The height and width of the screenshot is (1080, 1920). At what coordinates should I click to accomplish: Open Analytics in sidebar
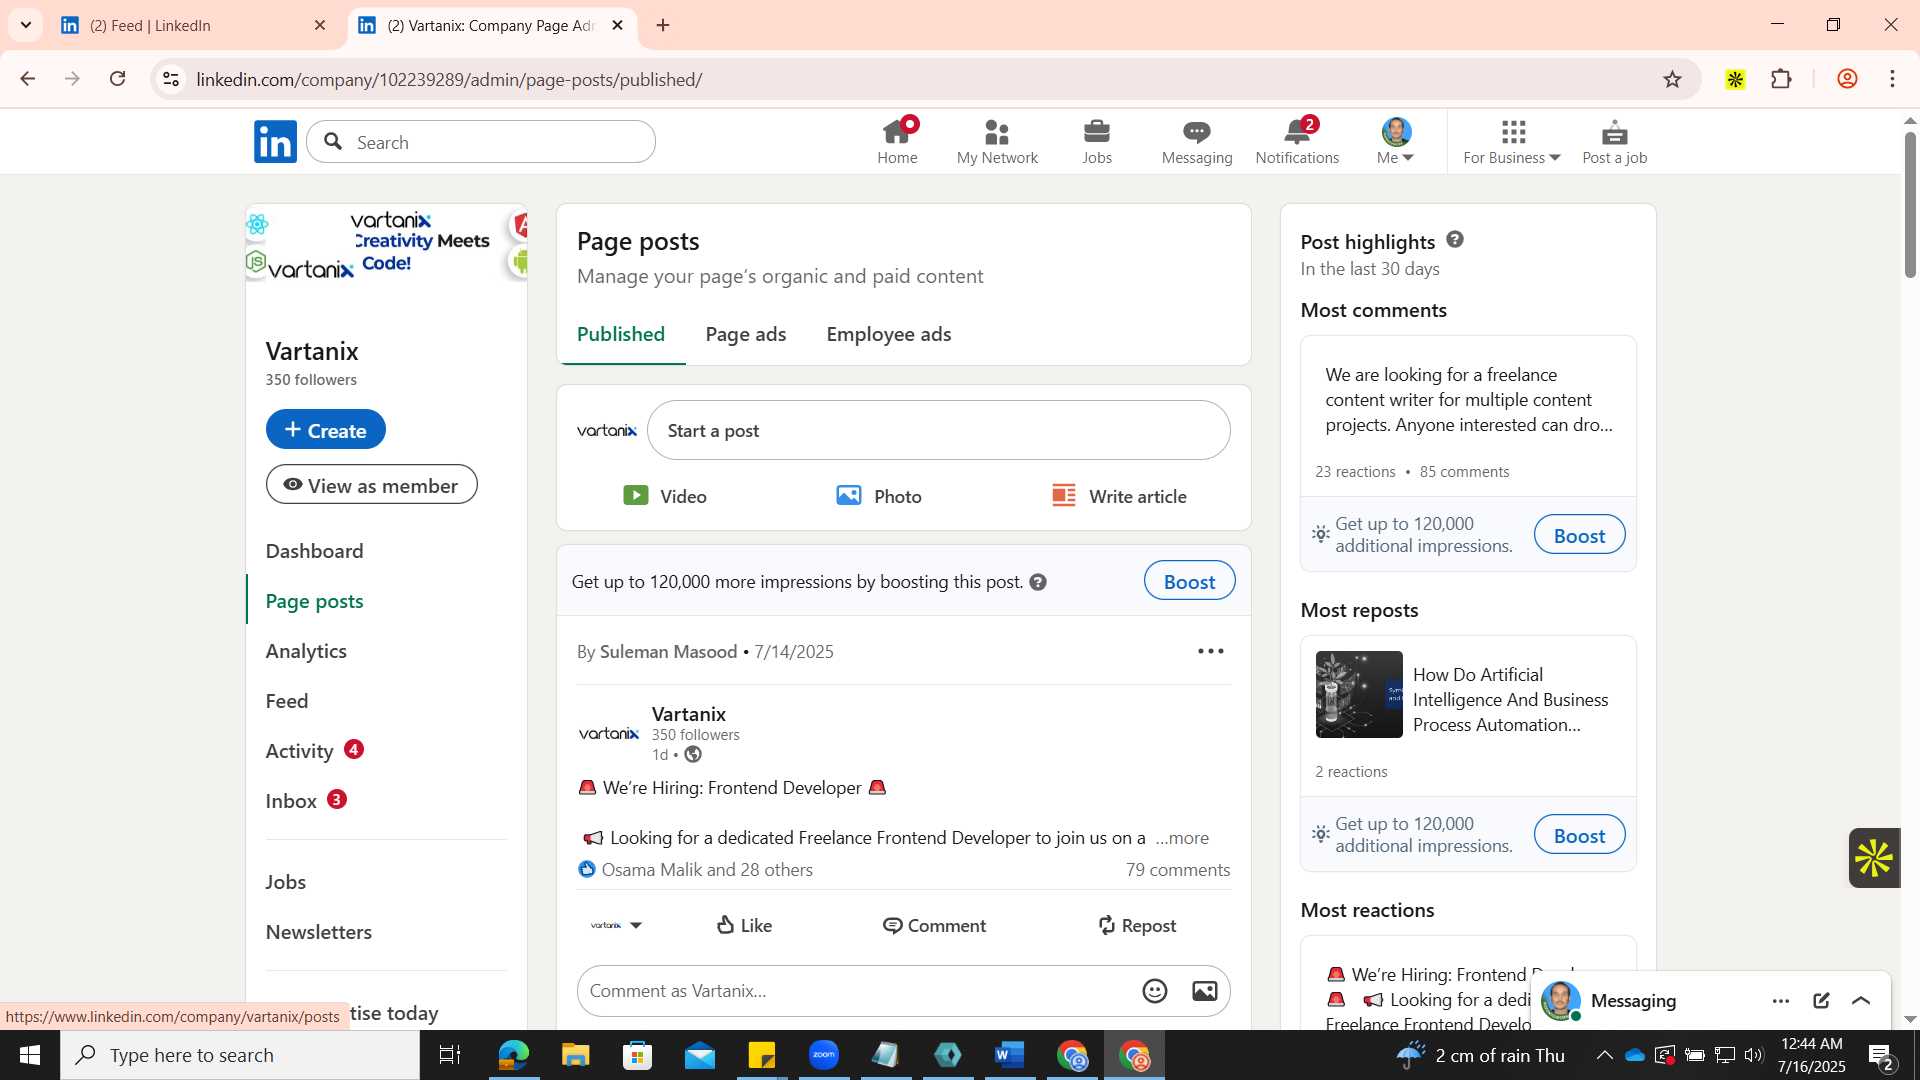pos(306,651)
